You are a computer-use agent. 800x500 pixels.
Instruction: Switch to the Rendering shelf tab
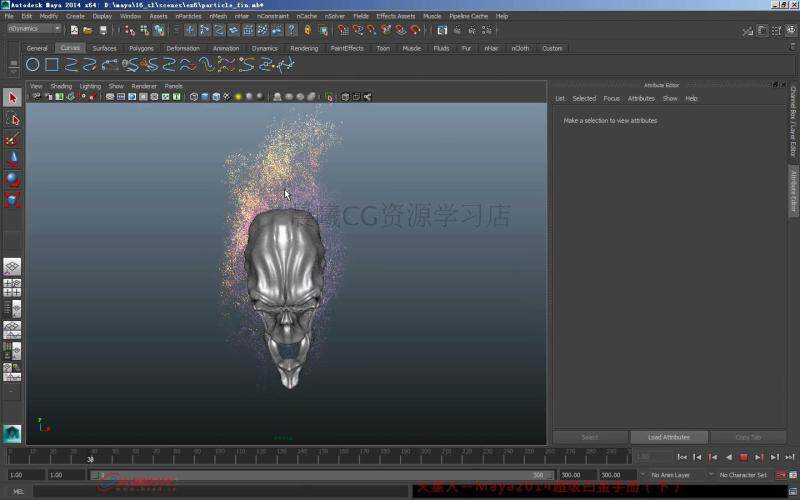[x=304, y=48]
